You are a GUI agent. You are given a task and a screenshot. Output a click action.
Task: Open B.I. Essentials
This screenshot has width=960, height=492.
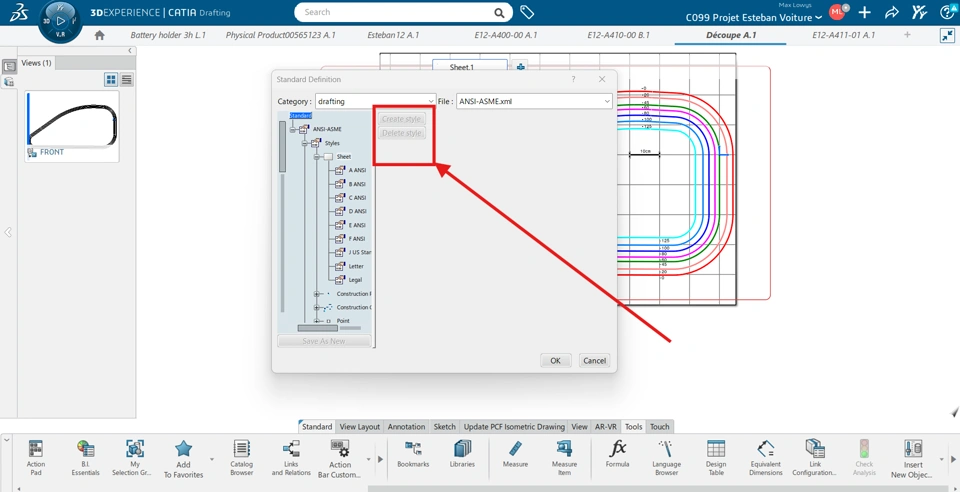[86, 458]
